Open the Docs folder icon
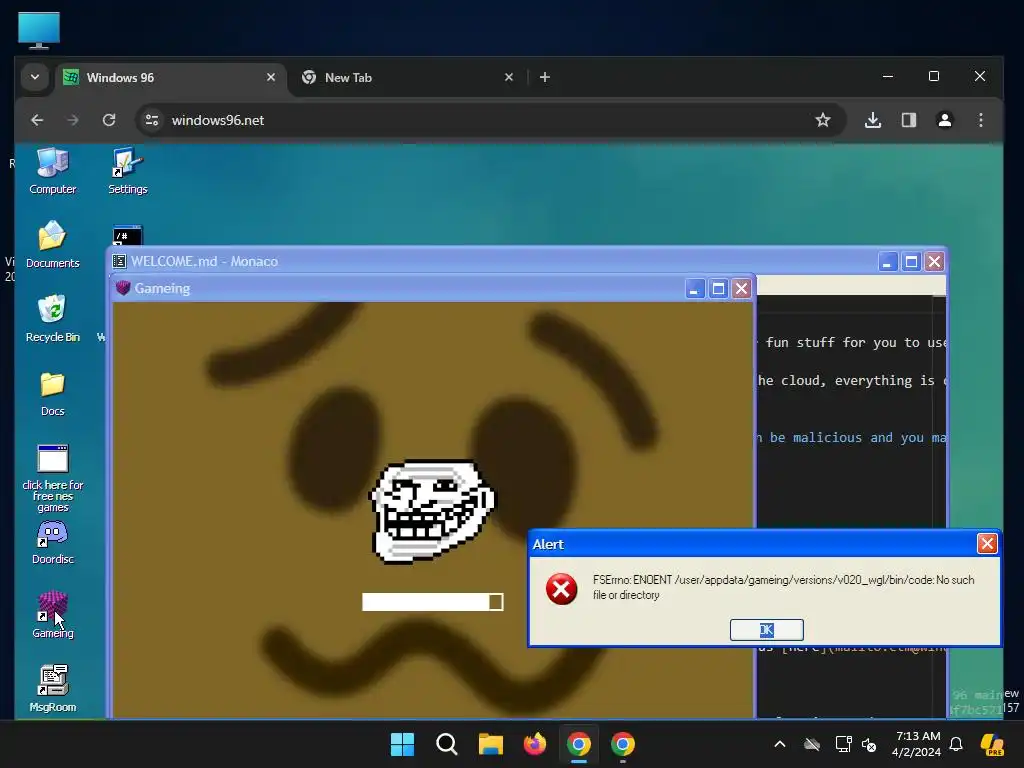1024x768 pixels. pyautogui.click(x=52, y=393)
